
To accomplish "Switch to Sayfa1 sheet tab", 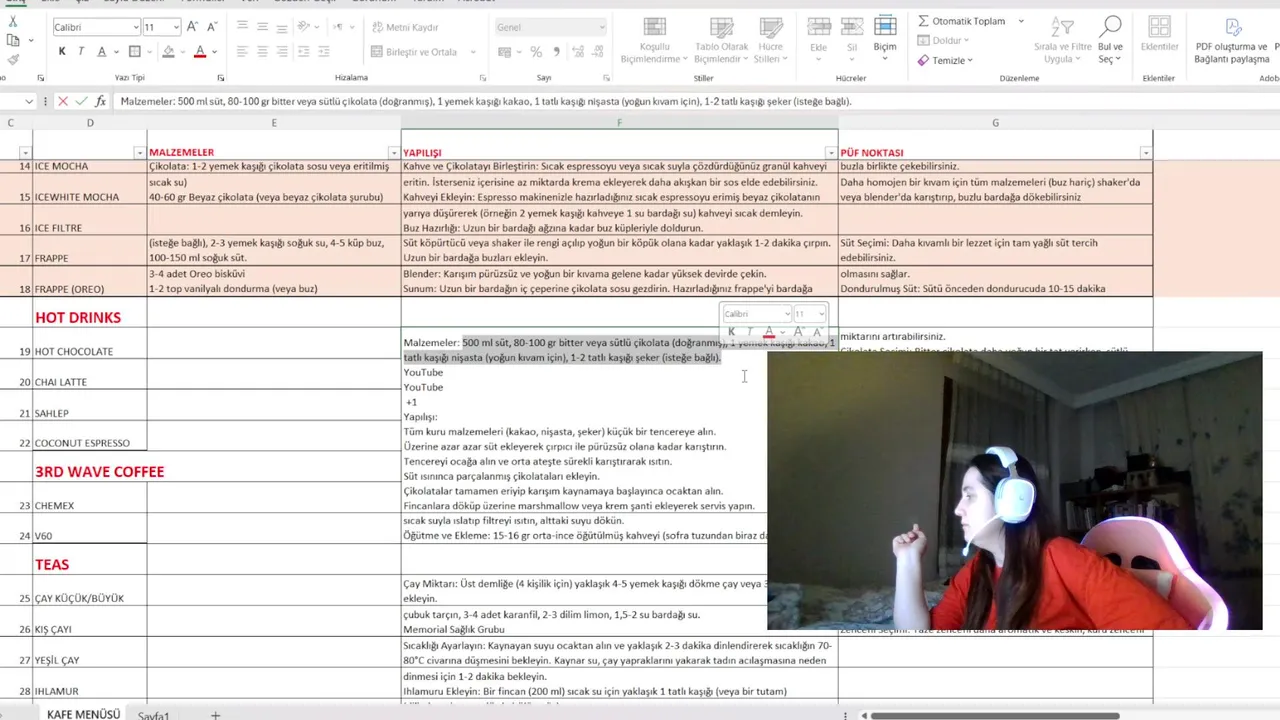I will coord(153,715).
